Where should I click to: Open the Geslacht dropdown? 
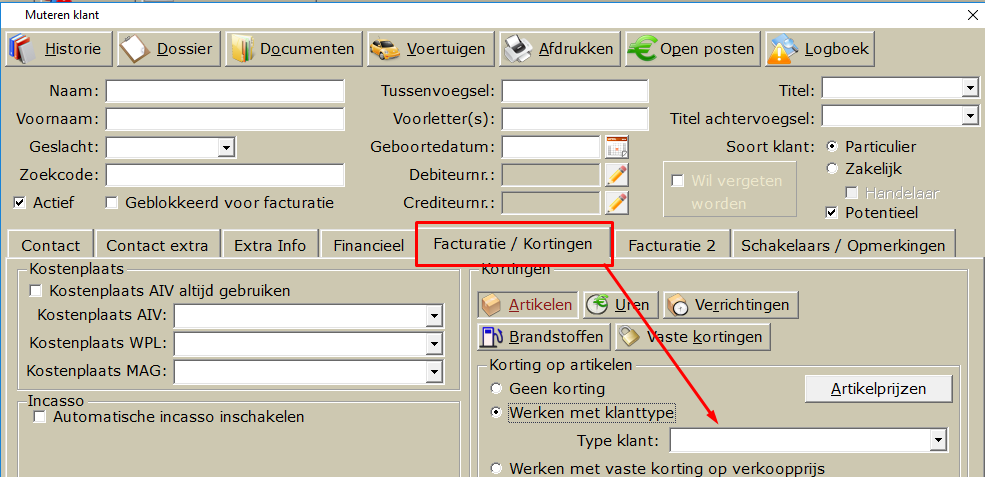[226, 147]
